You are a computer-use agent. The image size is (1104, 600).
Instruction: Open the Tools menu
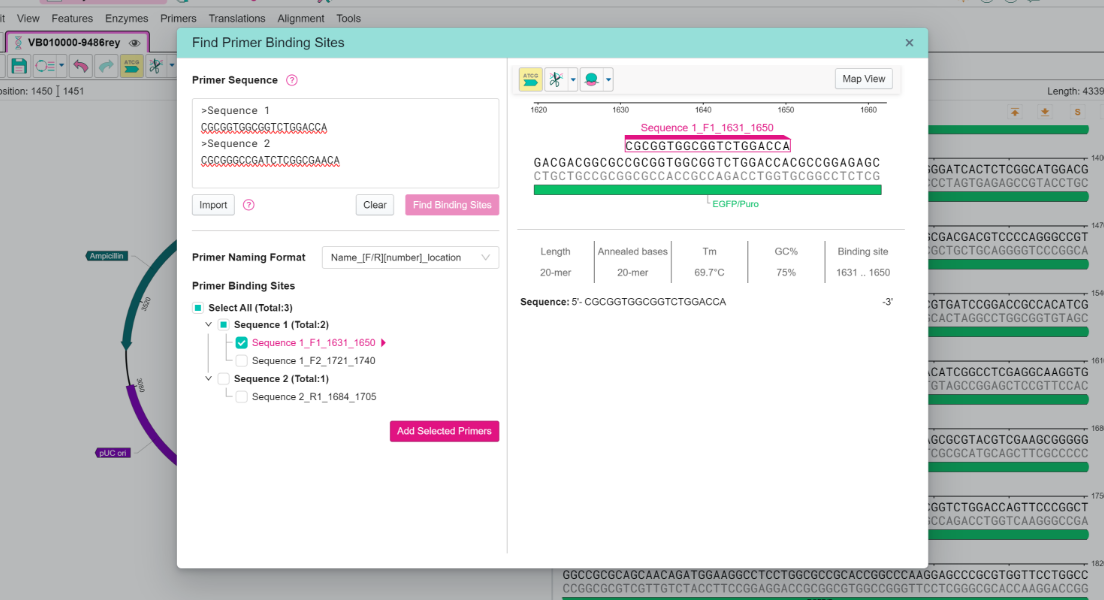point(349,18)
